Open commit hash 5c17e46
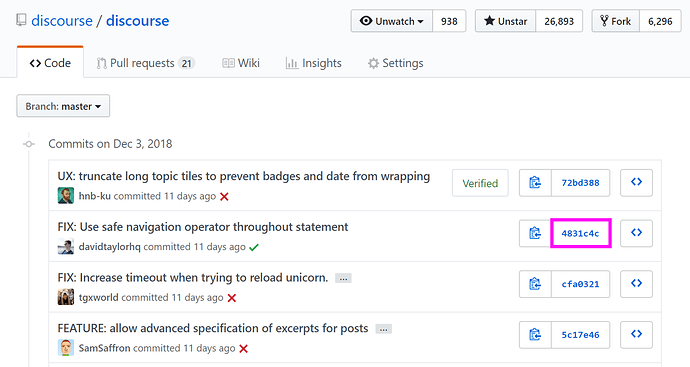 [580, 335]
